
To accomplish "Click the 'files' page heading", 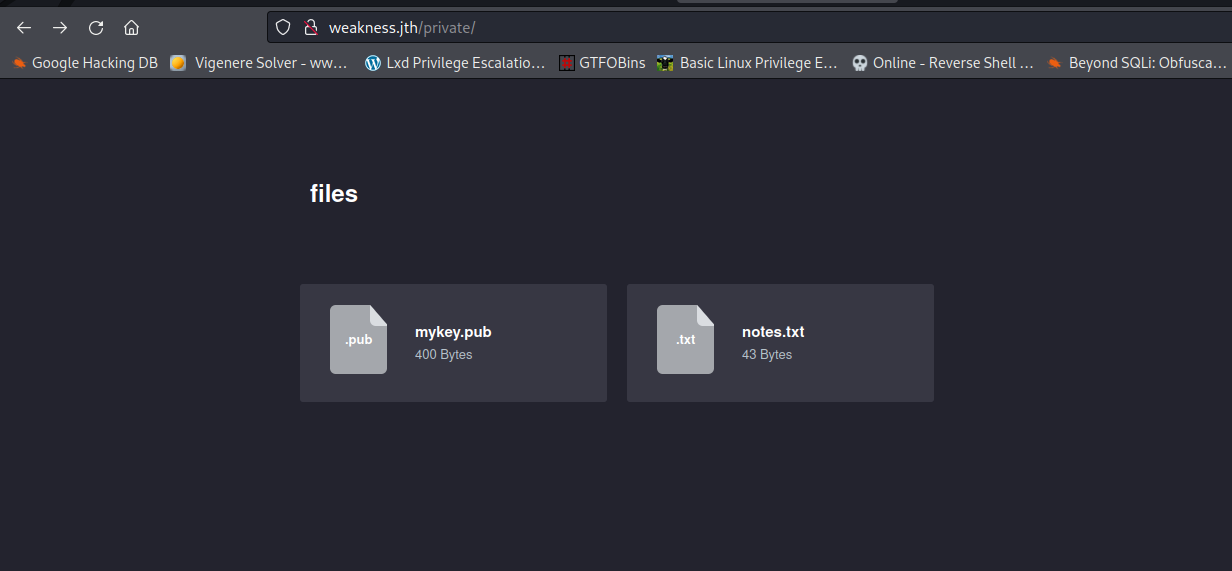I will click(x=334, y=194).
